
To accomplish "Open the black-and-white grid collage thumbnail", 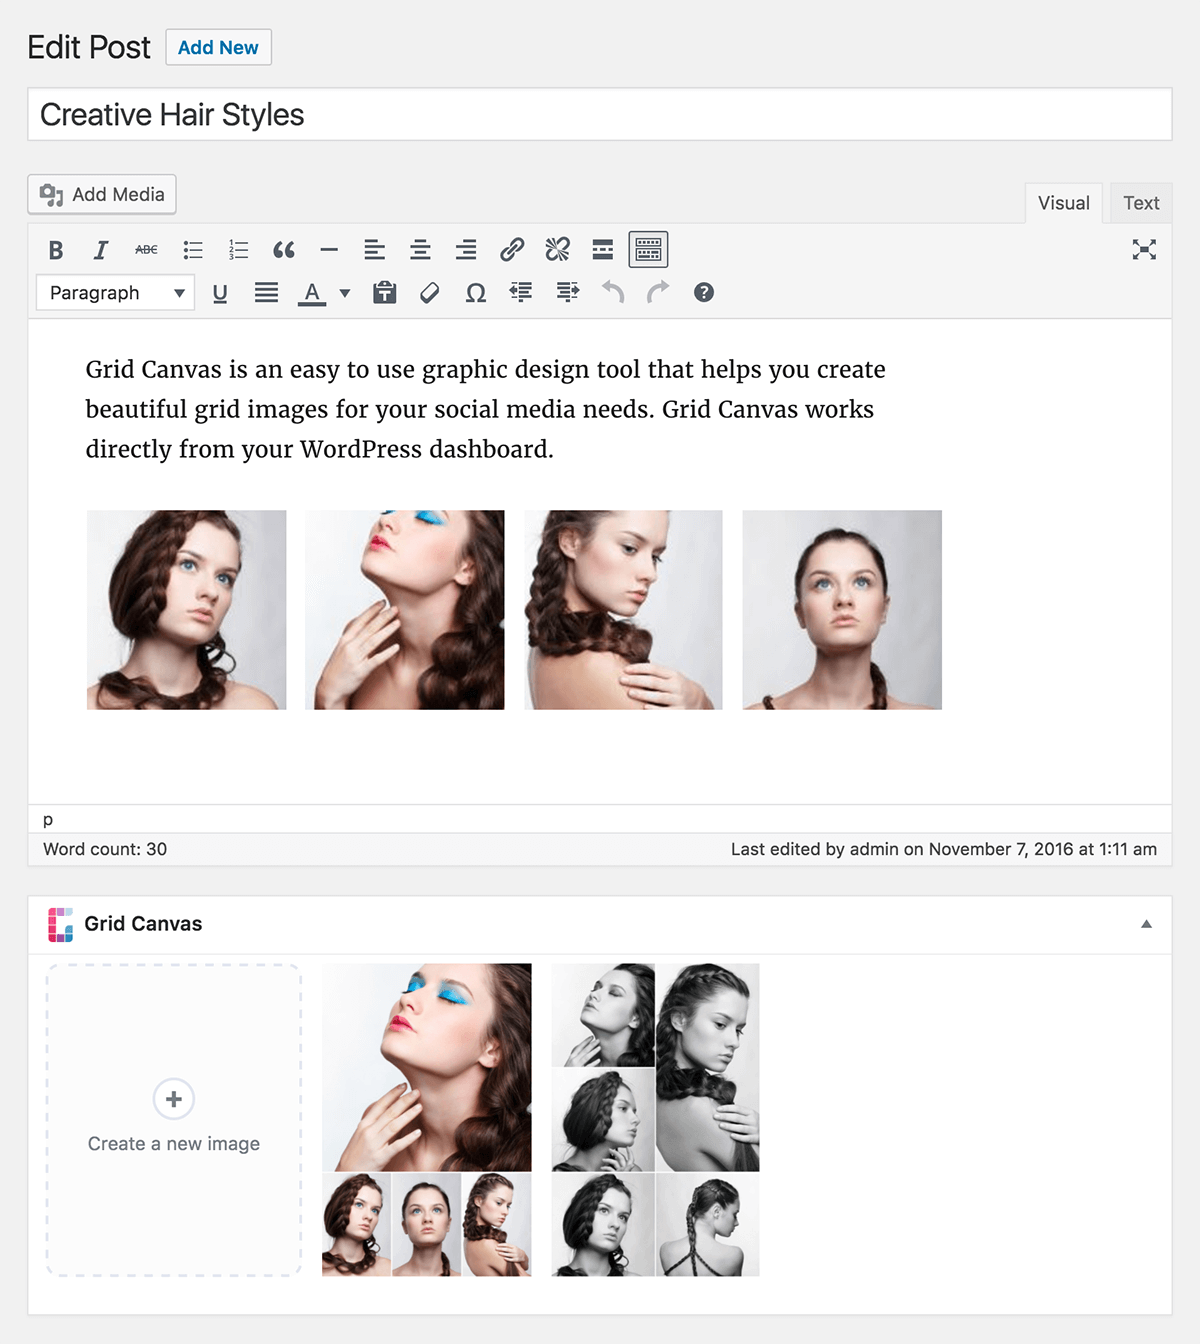I will point(656,1120).
